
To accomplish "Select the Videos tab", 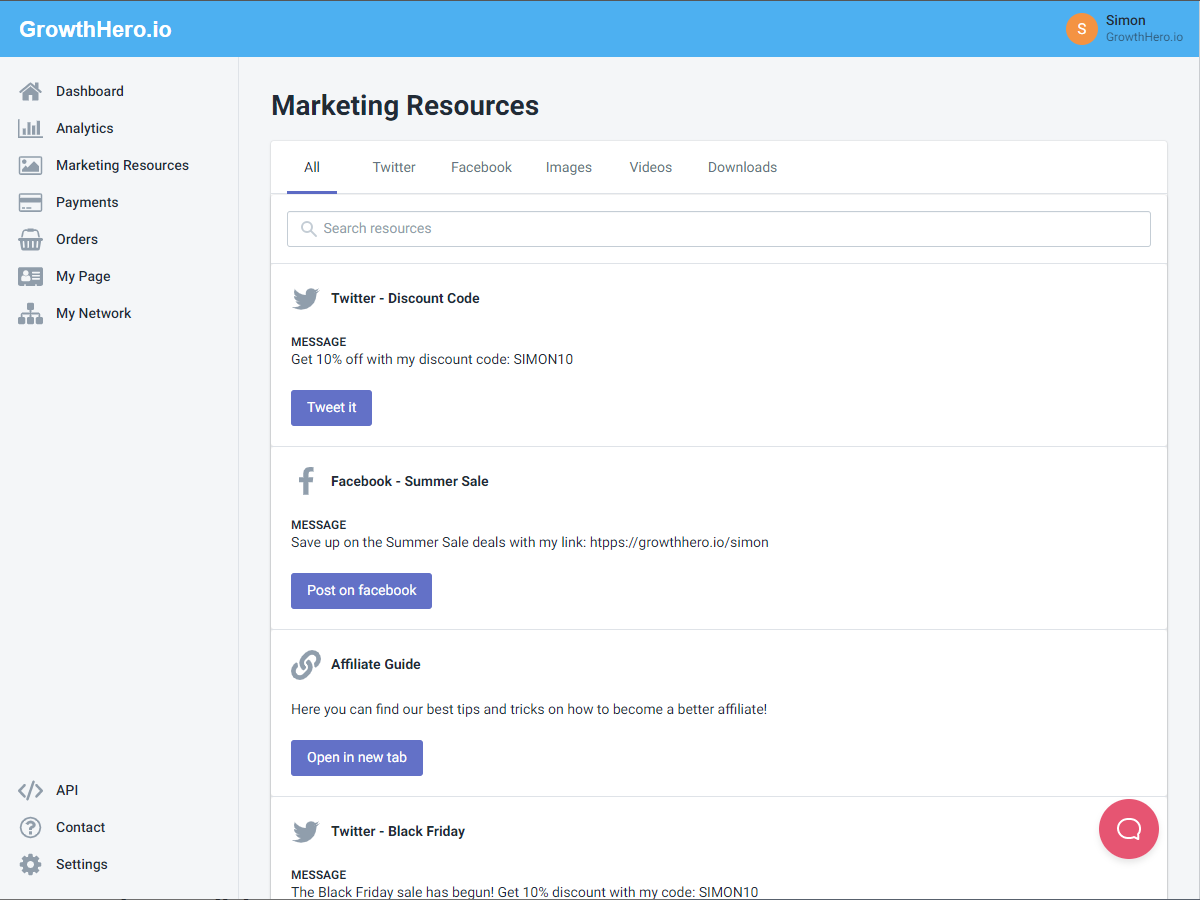I will 650,167.
